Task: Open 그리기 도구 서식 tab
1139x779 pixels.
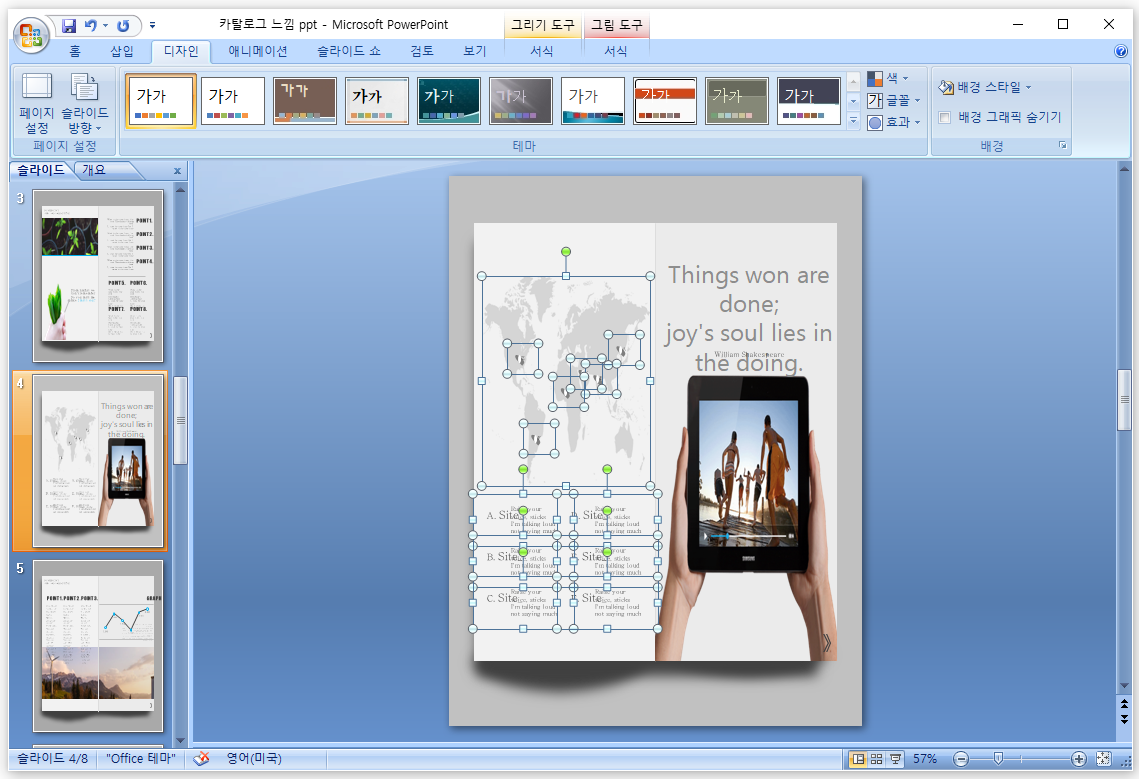Action: point(541,51)
